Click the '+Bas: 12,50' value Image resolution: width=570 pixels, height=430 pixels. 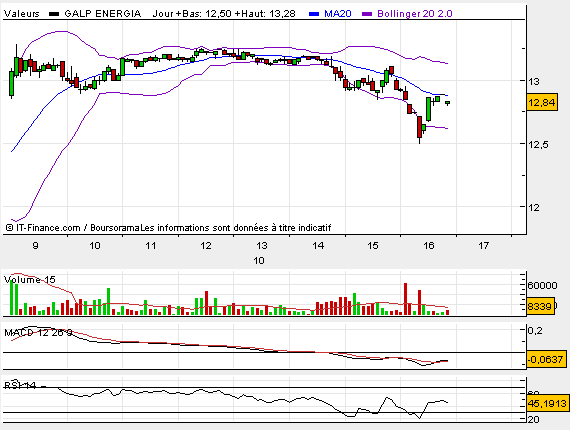tap(204, 14)
